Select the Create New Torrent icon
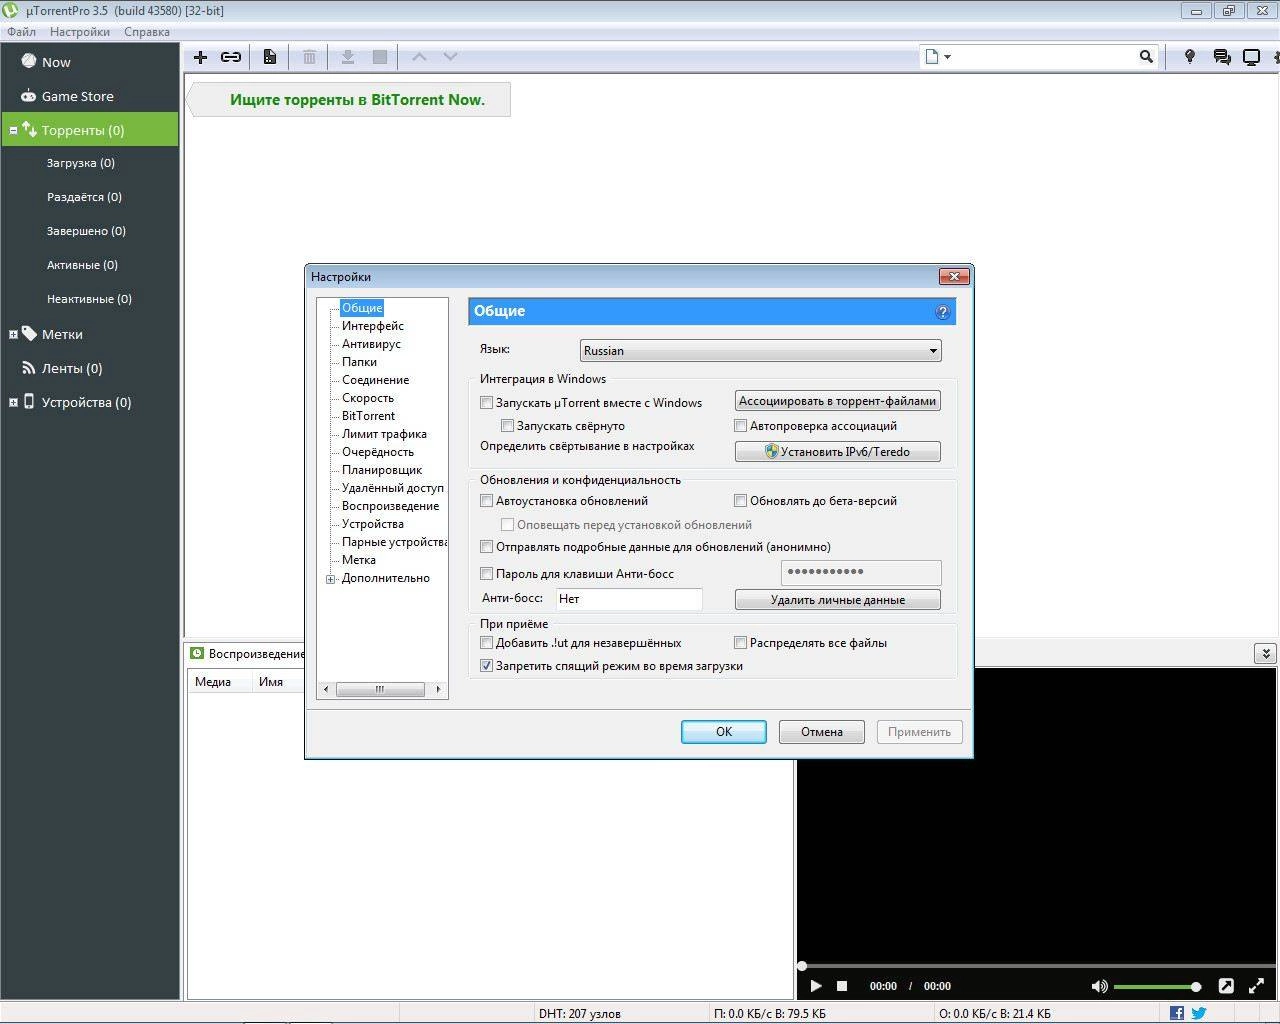This screenshot has width=1280, height=1024. click(x=269, y=56)
